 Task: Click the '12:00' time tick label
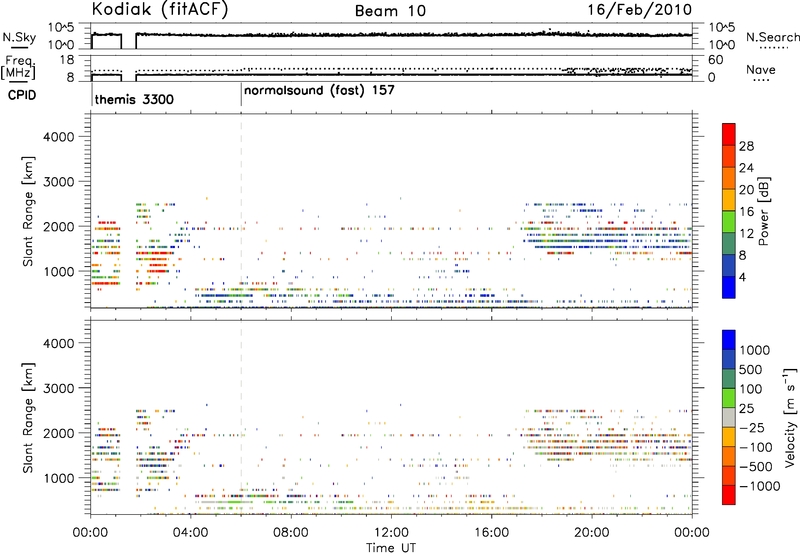391,533
